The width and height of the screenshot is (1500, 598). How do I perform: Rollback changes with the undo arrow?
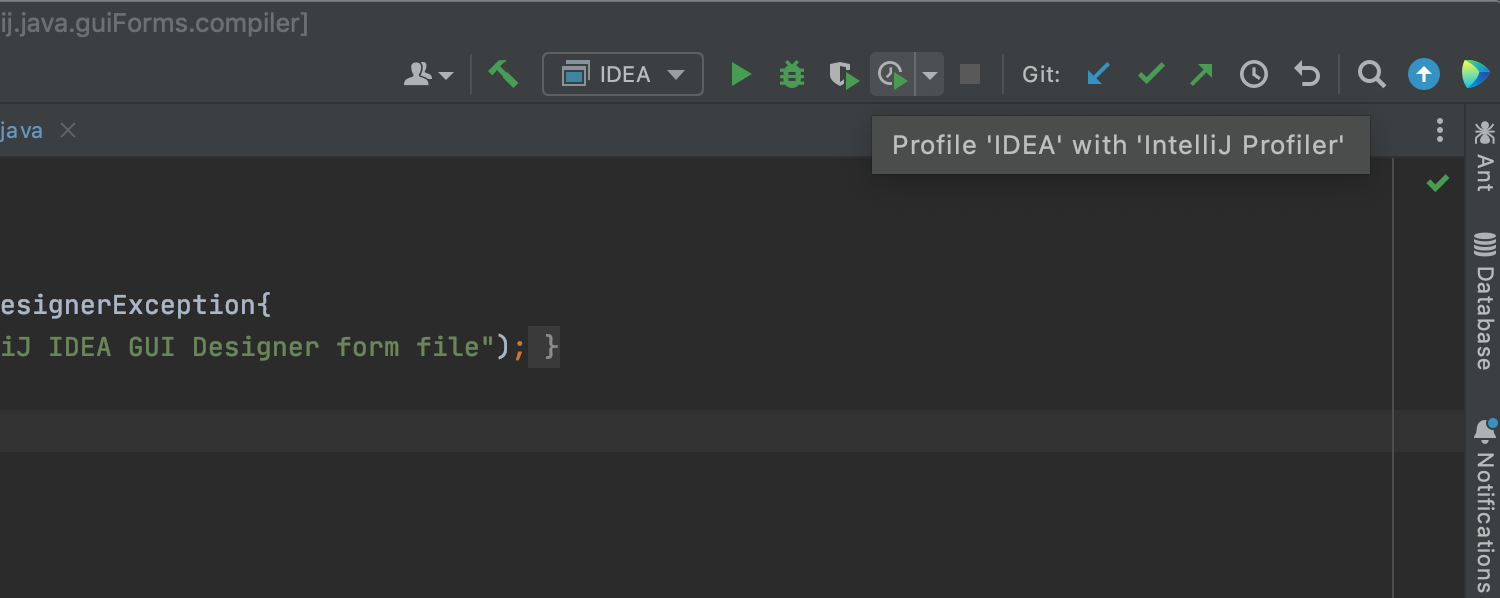click(x=1307, y=74)
